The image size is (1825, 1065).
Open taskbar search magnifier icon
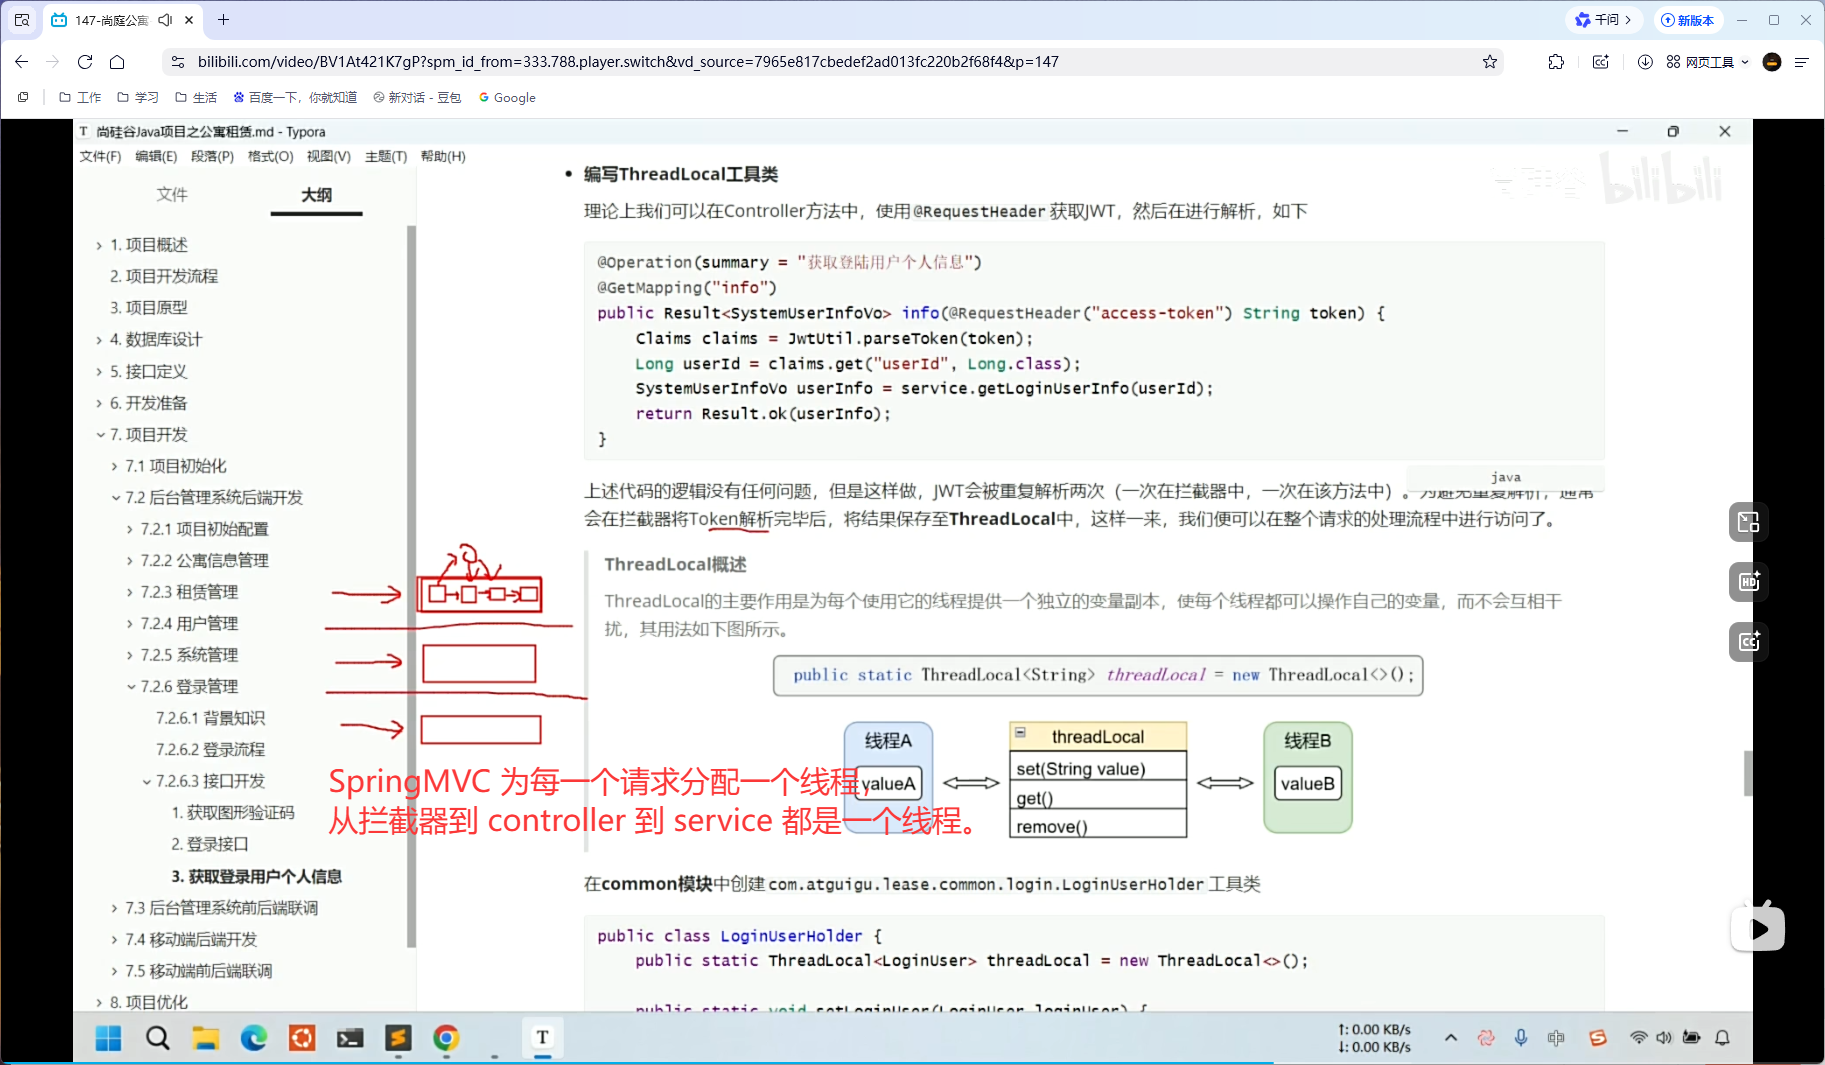pyautogui.click(x=157, y=1038)
